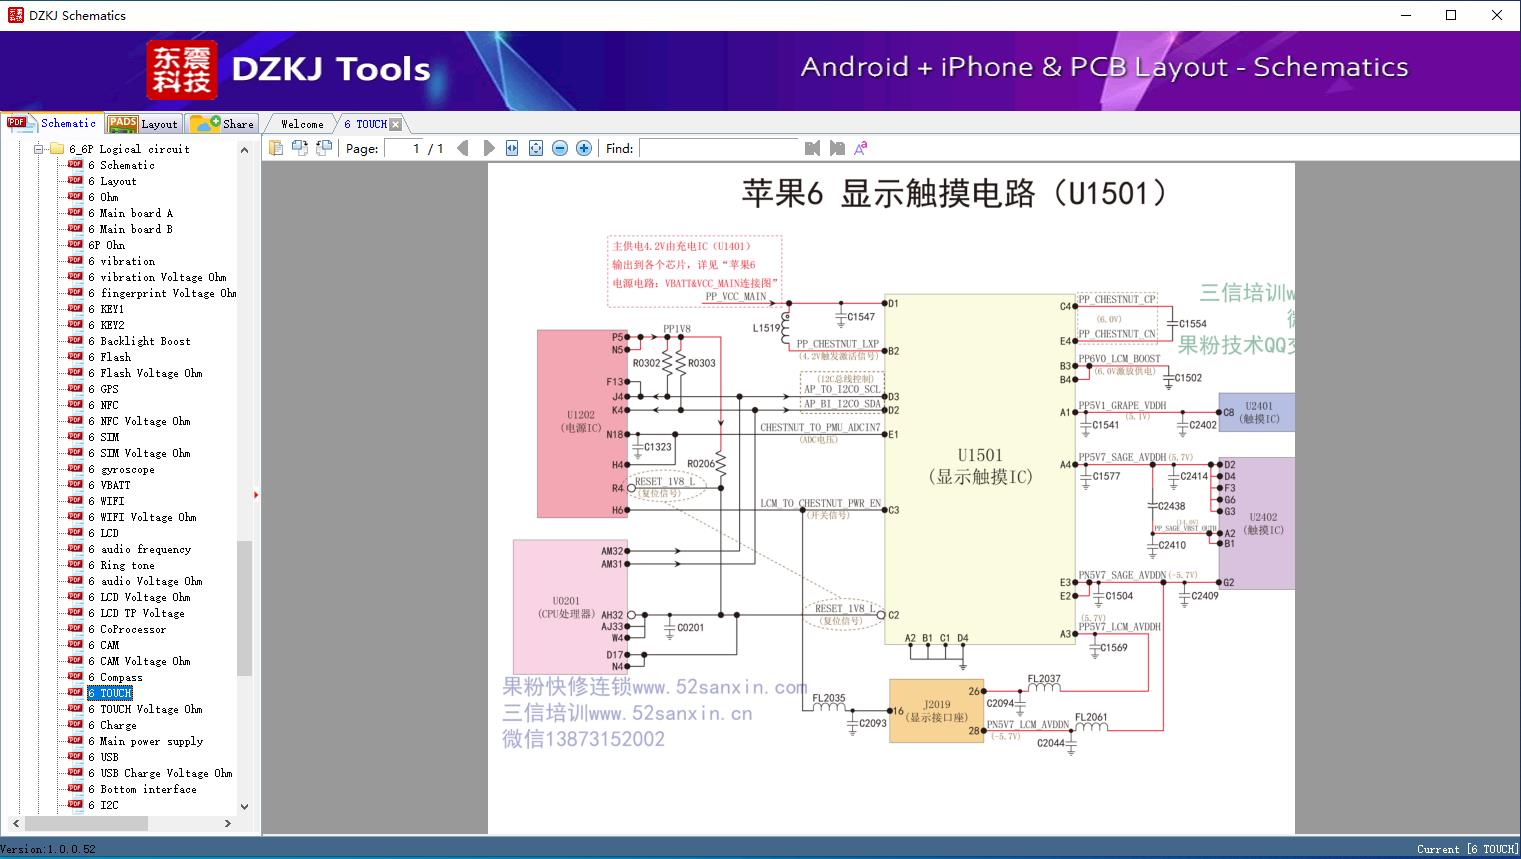Open the Welcome document tab
The image size is (1521, 859).
point(302,124)
